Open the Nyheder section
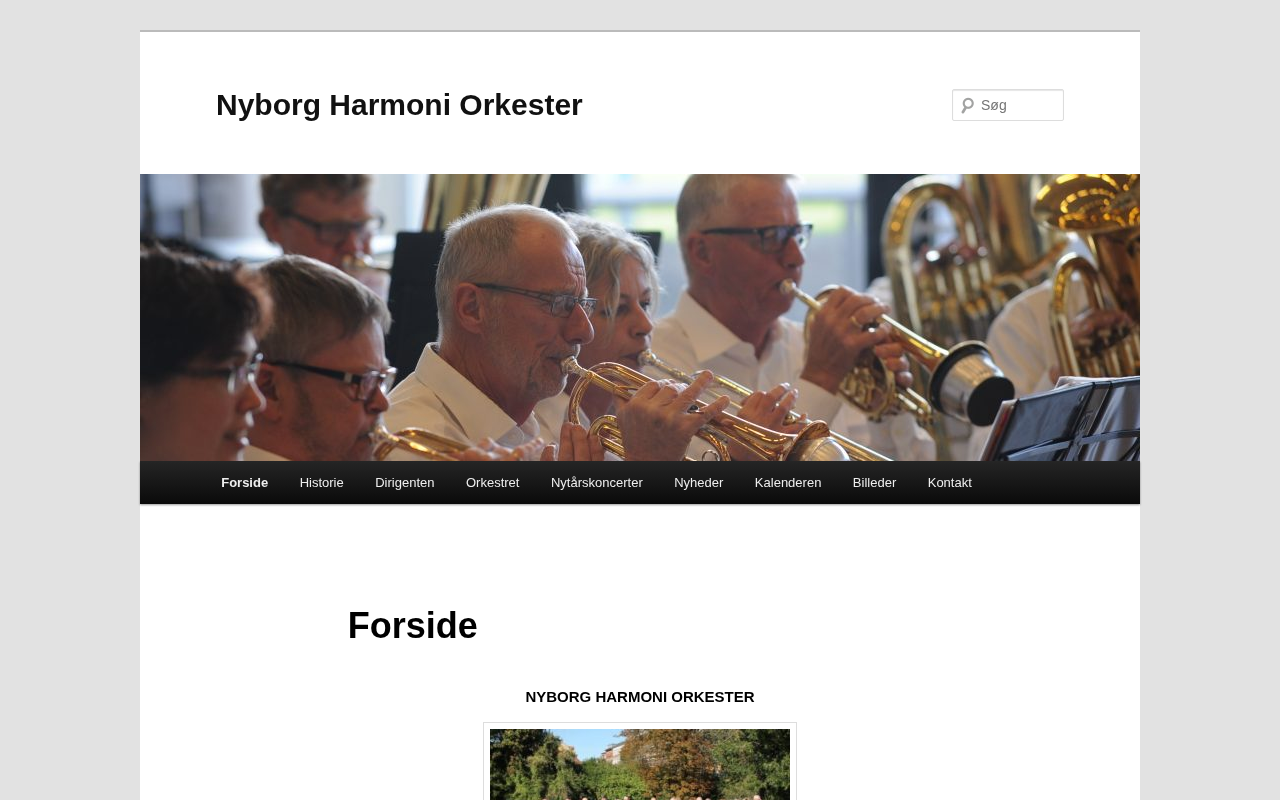The height and width of the screenshot is (800, 1280). coord(699,483)
